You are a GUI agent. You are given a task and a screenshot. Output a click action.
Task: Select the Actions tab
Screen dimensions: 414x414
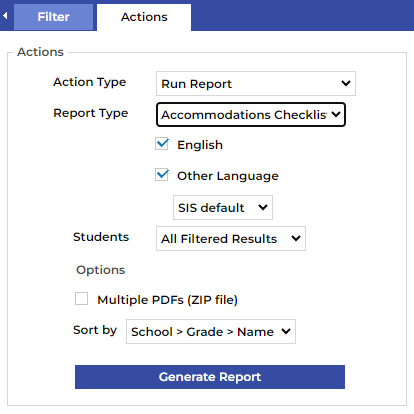point(144,17)
